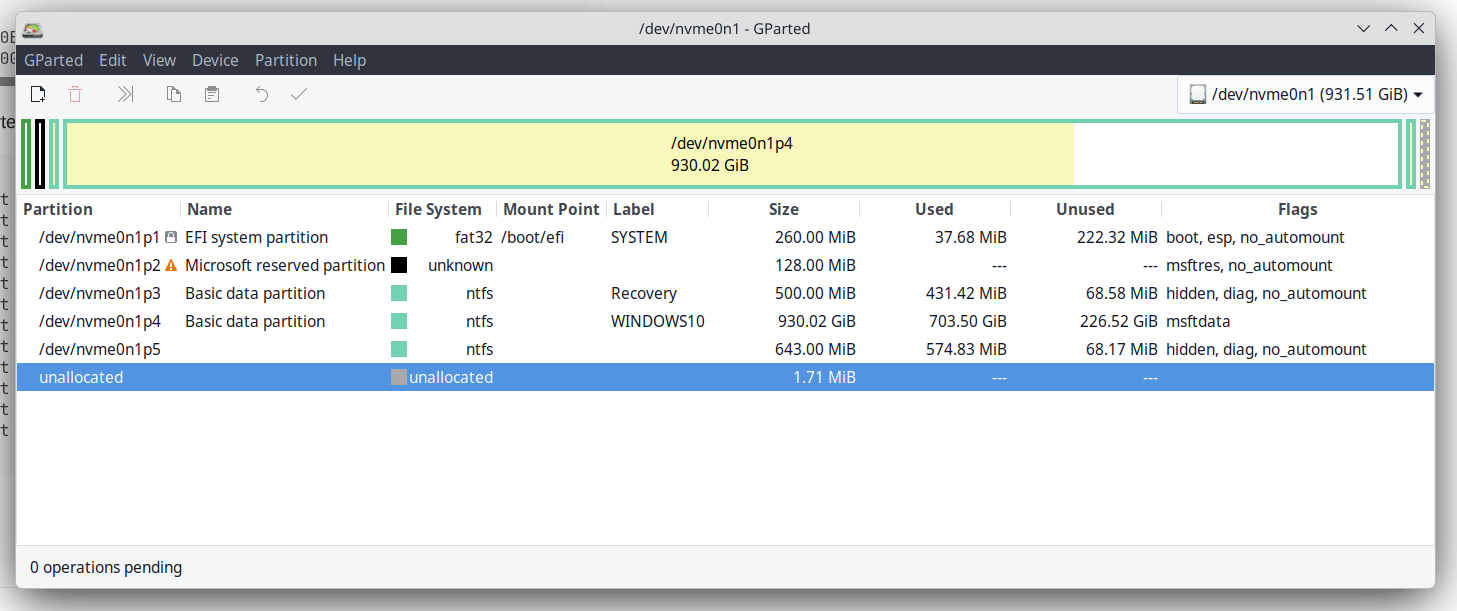Open the Device menu
Screen dimensions: 1457x611
[x=215, y=60]
